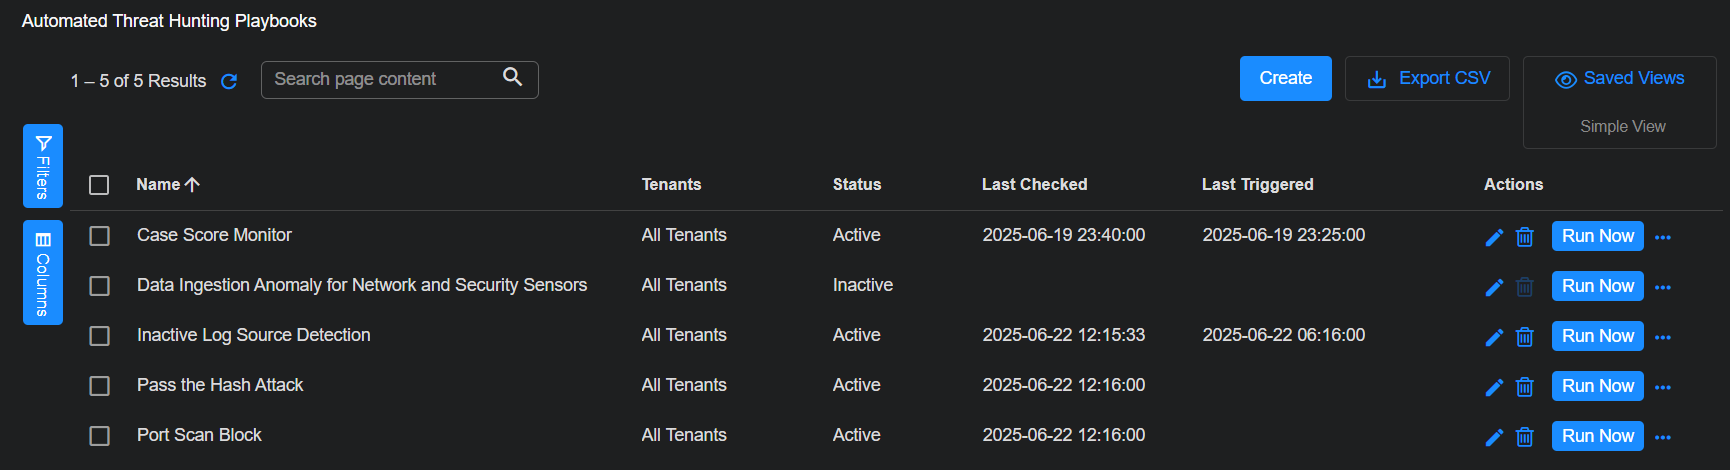The width and height of the screenshot is (1730, 470).
Task: Export the playbook list as CSV
Action: (1427, 78)
